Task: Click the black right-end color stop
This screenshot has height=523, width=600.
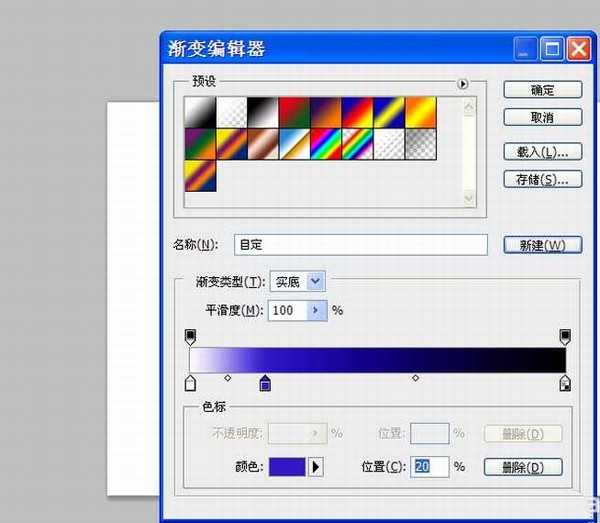Action: coord(565,384)
